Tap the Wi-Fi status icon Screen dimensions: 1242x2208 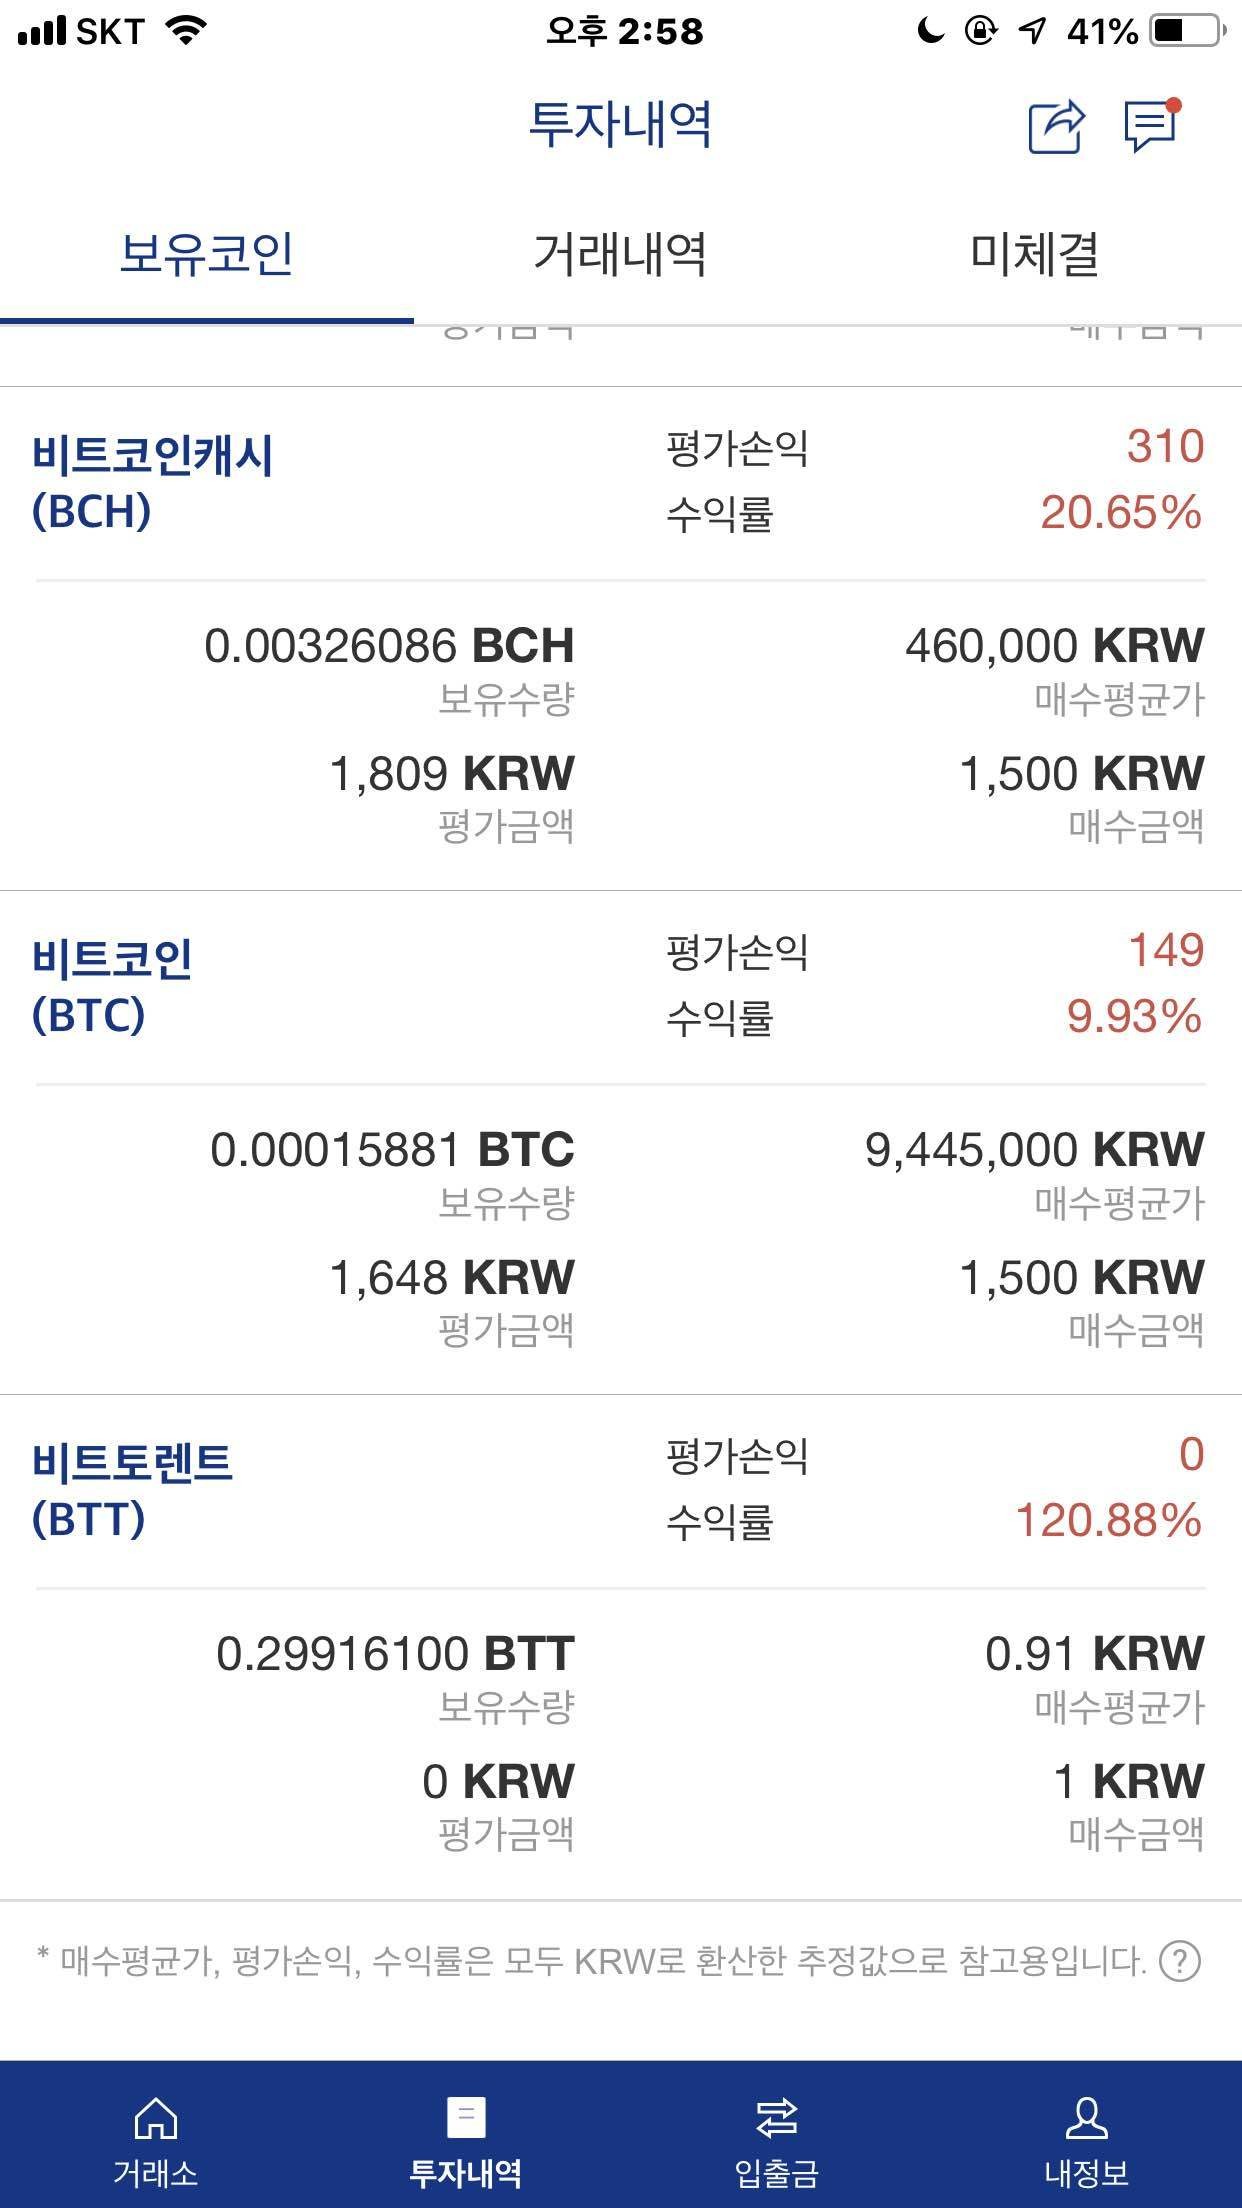tap(186, 32)
